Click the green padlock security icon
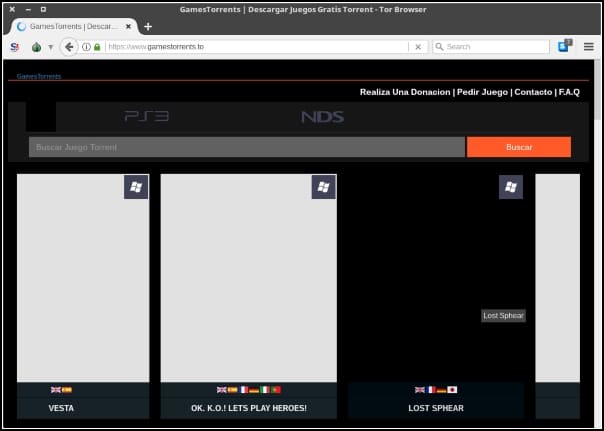 click(x=97, y=47)
